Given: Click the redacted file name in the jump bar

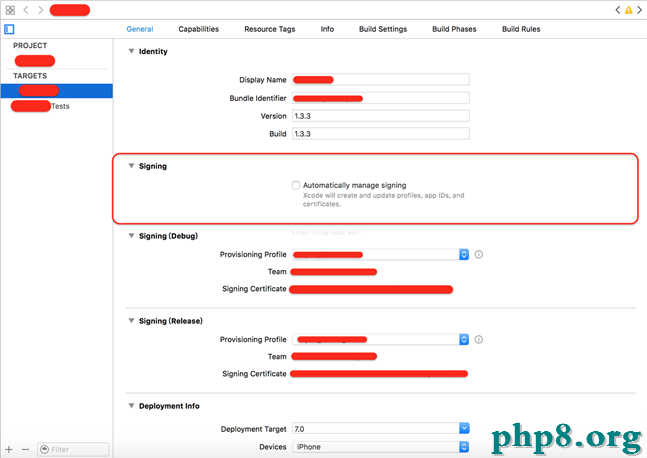Looking at the screenshot, I should pos(70,10).
